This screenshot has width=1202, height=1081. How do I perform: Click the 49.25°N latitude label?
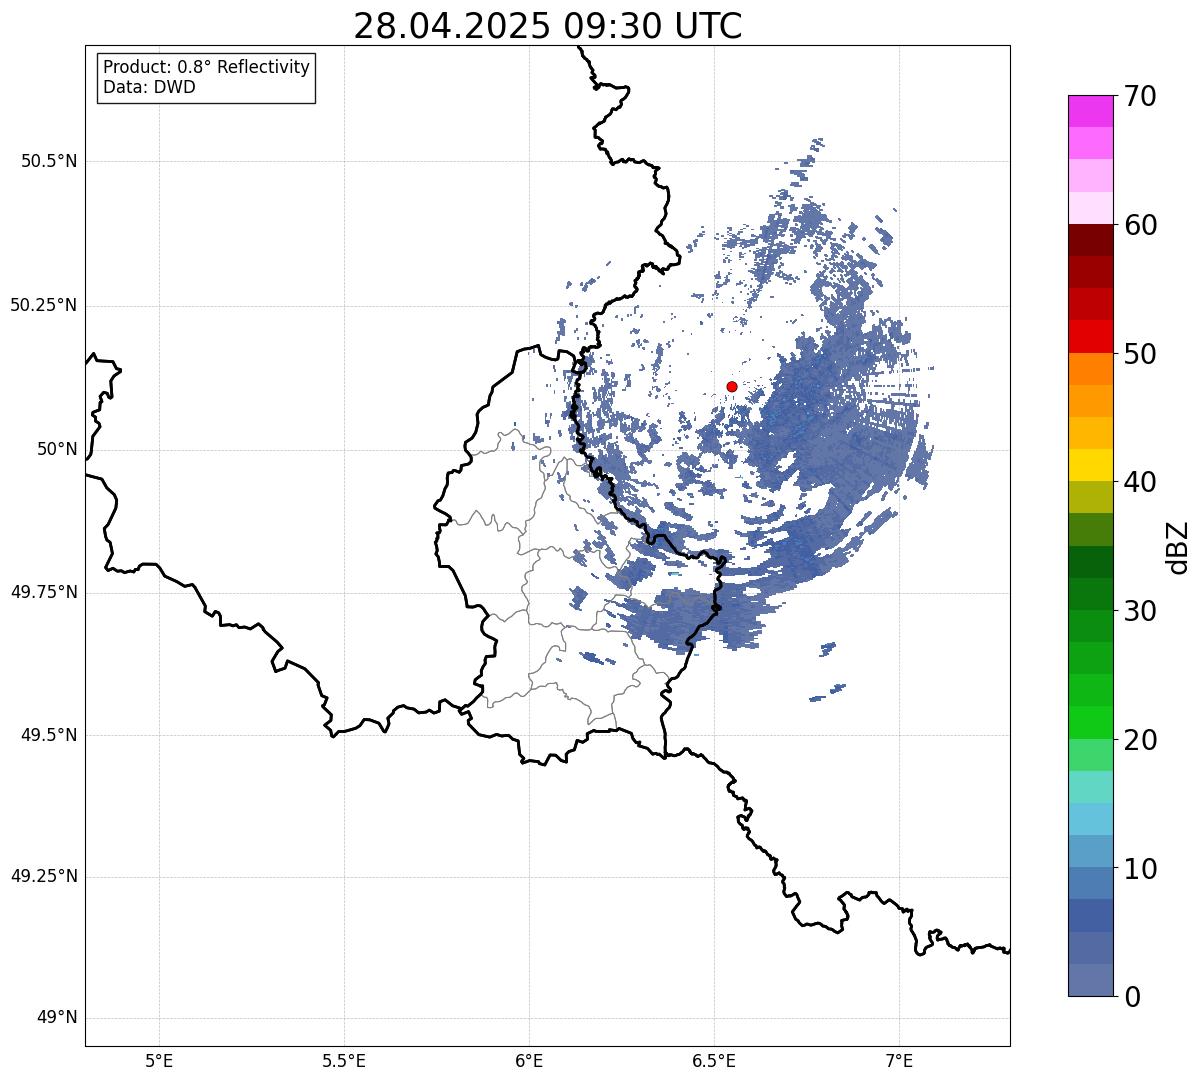pyautogui.click(x=44, y=877)
